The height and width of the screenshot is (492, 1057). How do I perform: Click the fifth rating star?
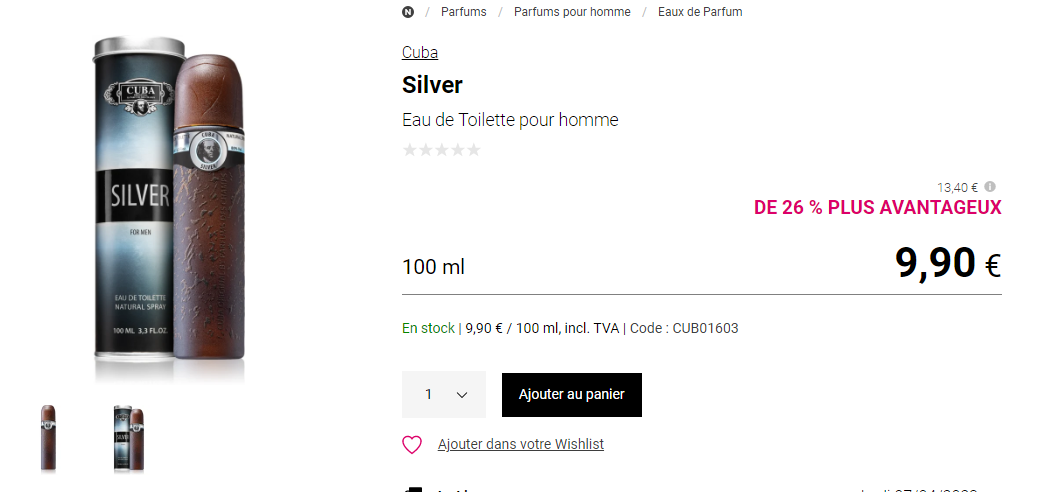pyautogui.click(x=474, y=150)
